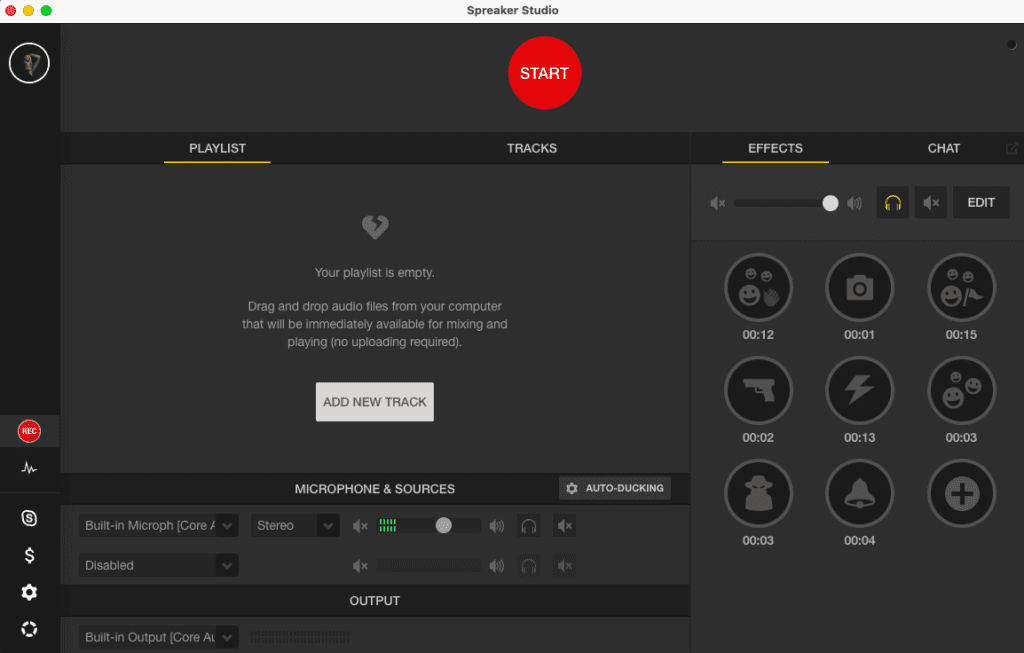Screen dimensions: 1024x653
Task: Click the applause sound effect icon
Action: point(758,287)
